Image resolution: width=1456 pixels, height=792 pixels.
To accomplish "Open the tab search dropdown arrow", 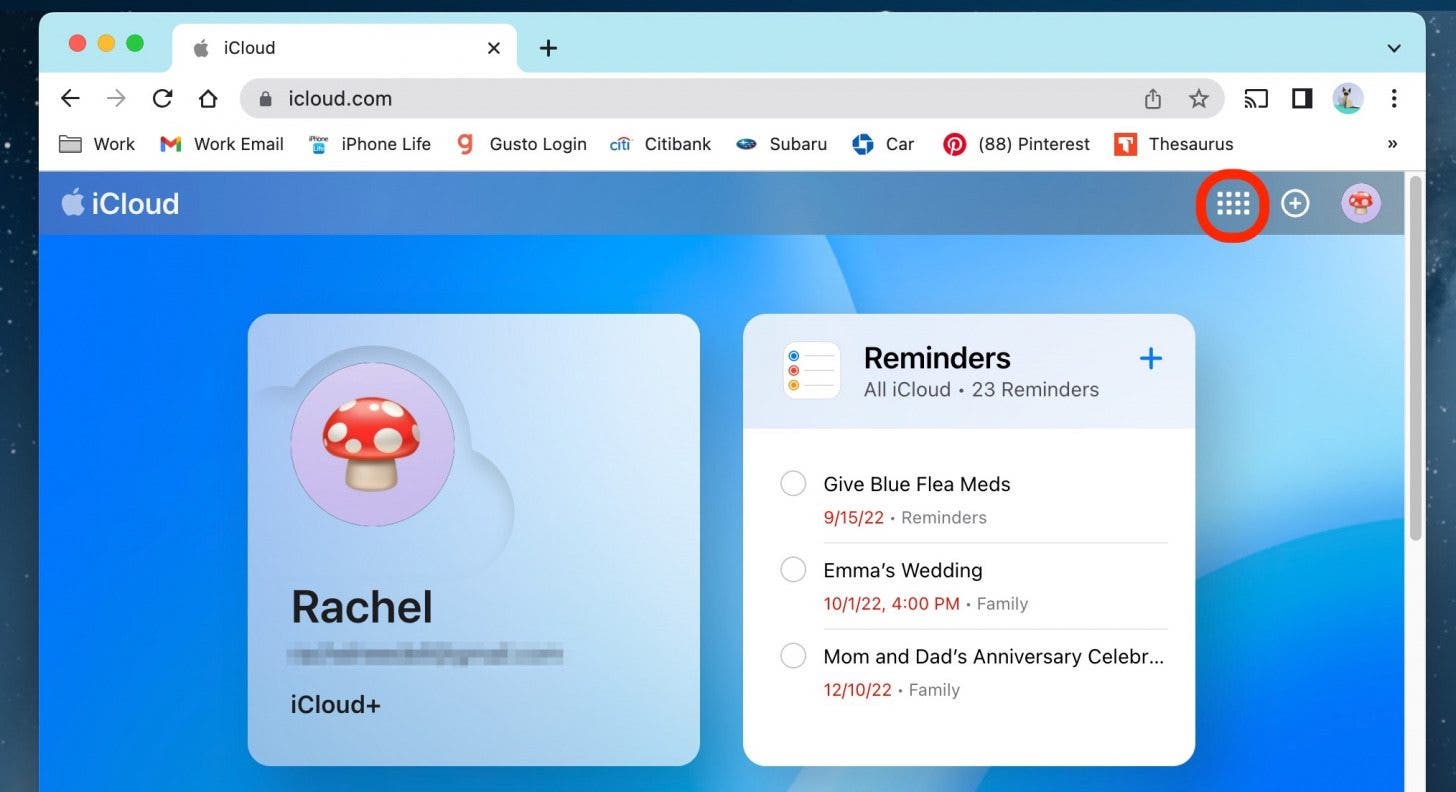I will (x=1394, y=48).
